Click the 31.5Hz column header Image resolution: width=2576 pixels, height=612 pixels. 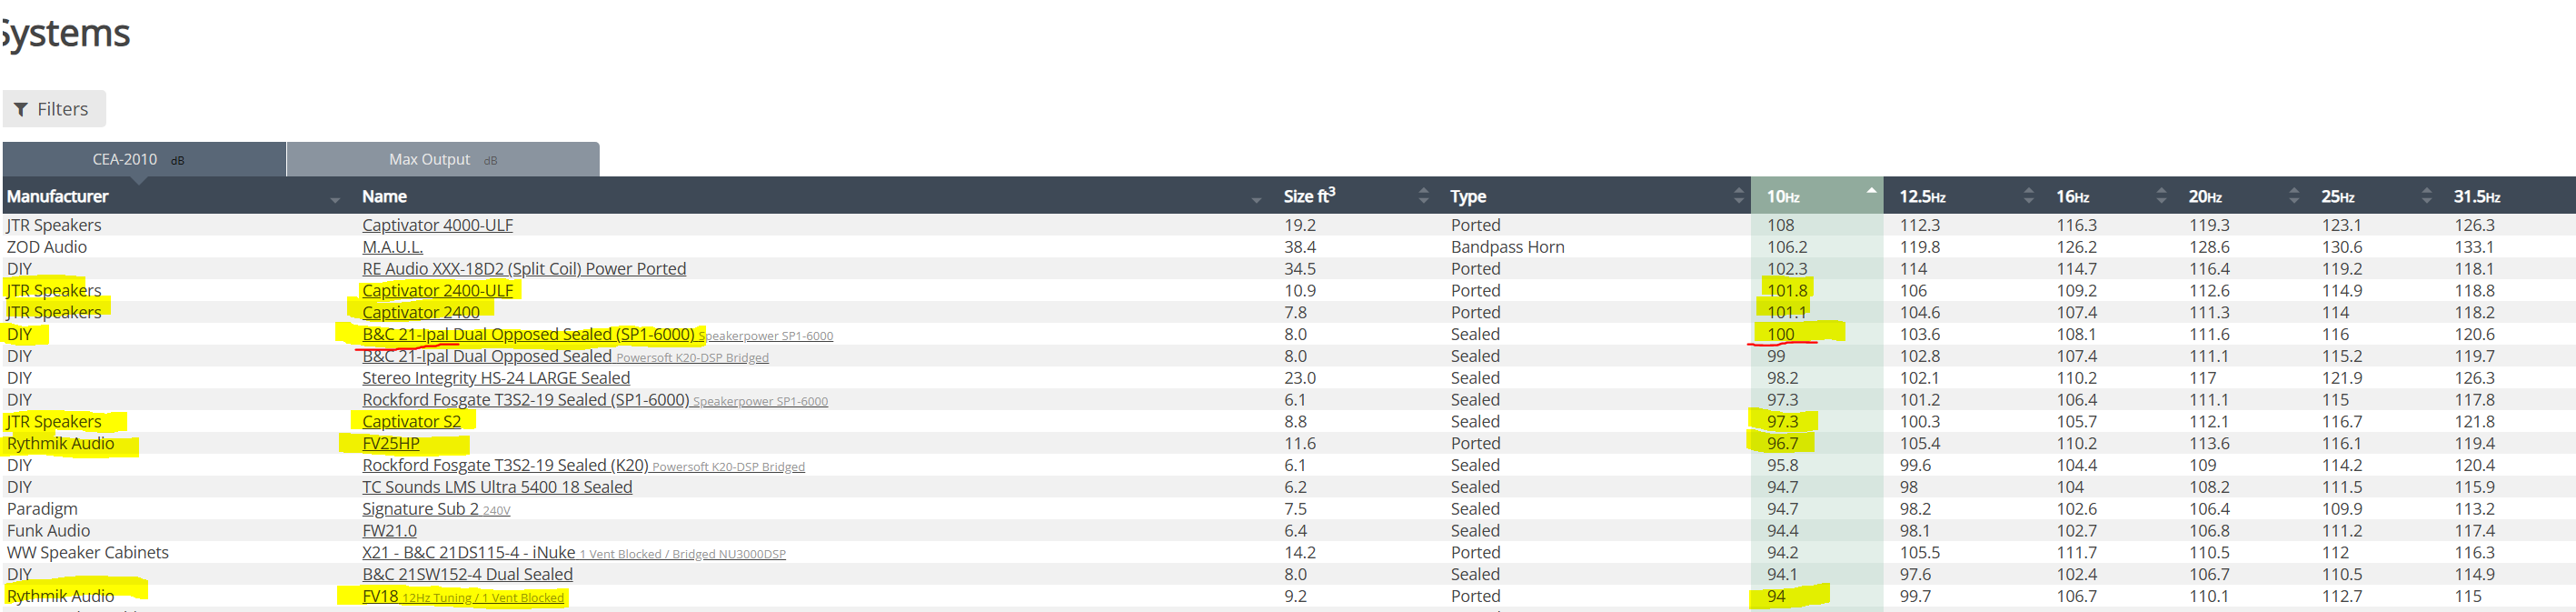tap(2476, 197)
